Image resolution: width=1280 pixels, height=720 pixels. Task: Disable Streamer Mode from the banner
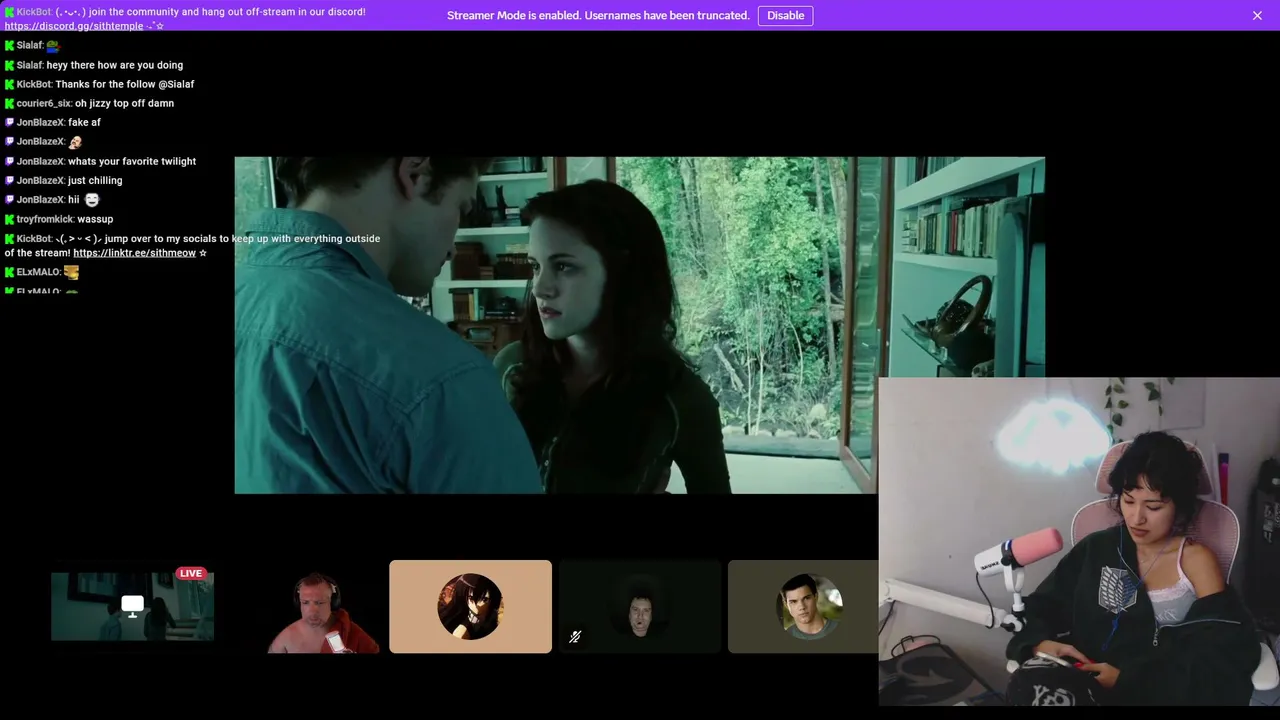(785, 16)
